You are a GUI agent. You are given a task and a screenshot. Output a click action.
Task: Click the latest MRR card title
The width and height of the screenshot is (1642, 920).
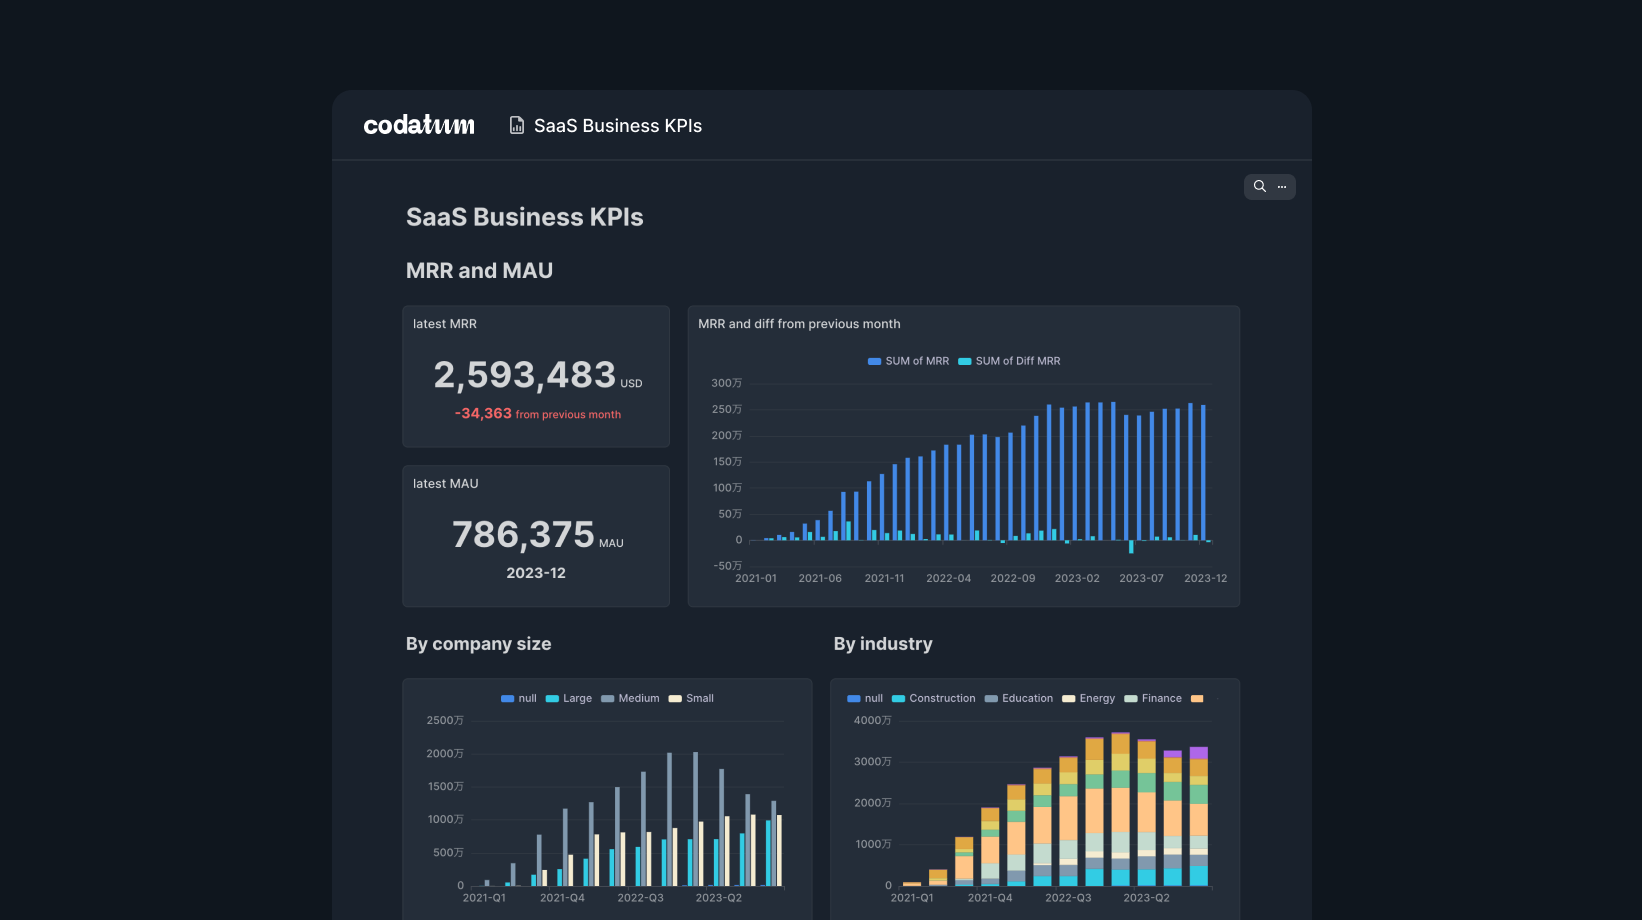(445, 324)
